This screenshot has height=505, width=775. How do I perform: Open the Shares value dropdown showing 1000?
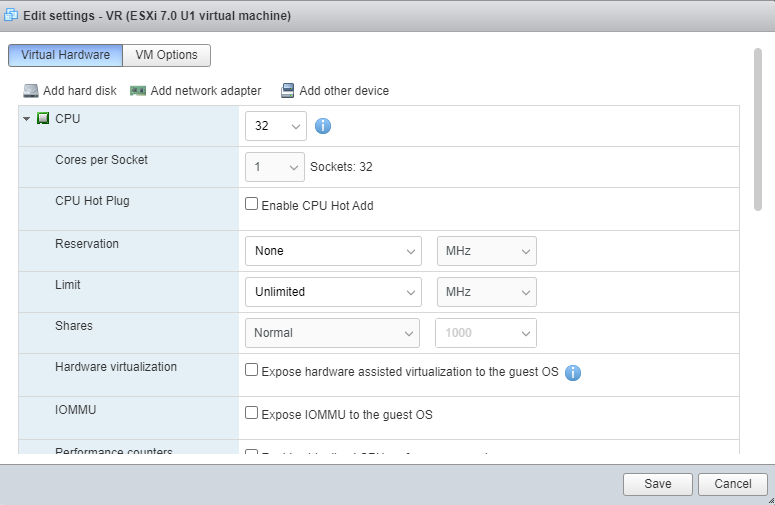(485, 333)
